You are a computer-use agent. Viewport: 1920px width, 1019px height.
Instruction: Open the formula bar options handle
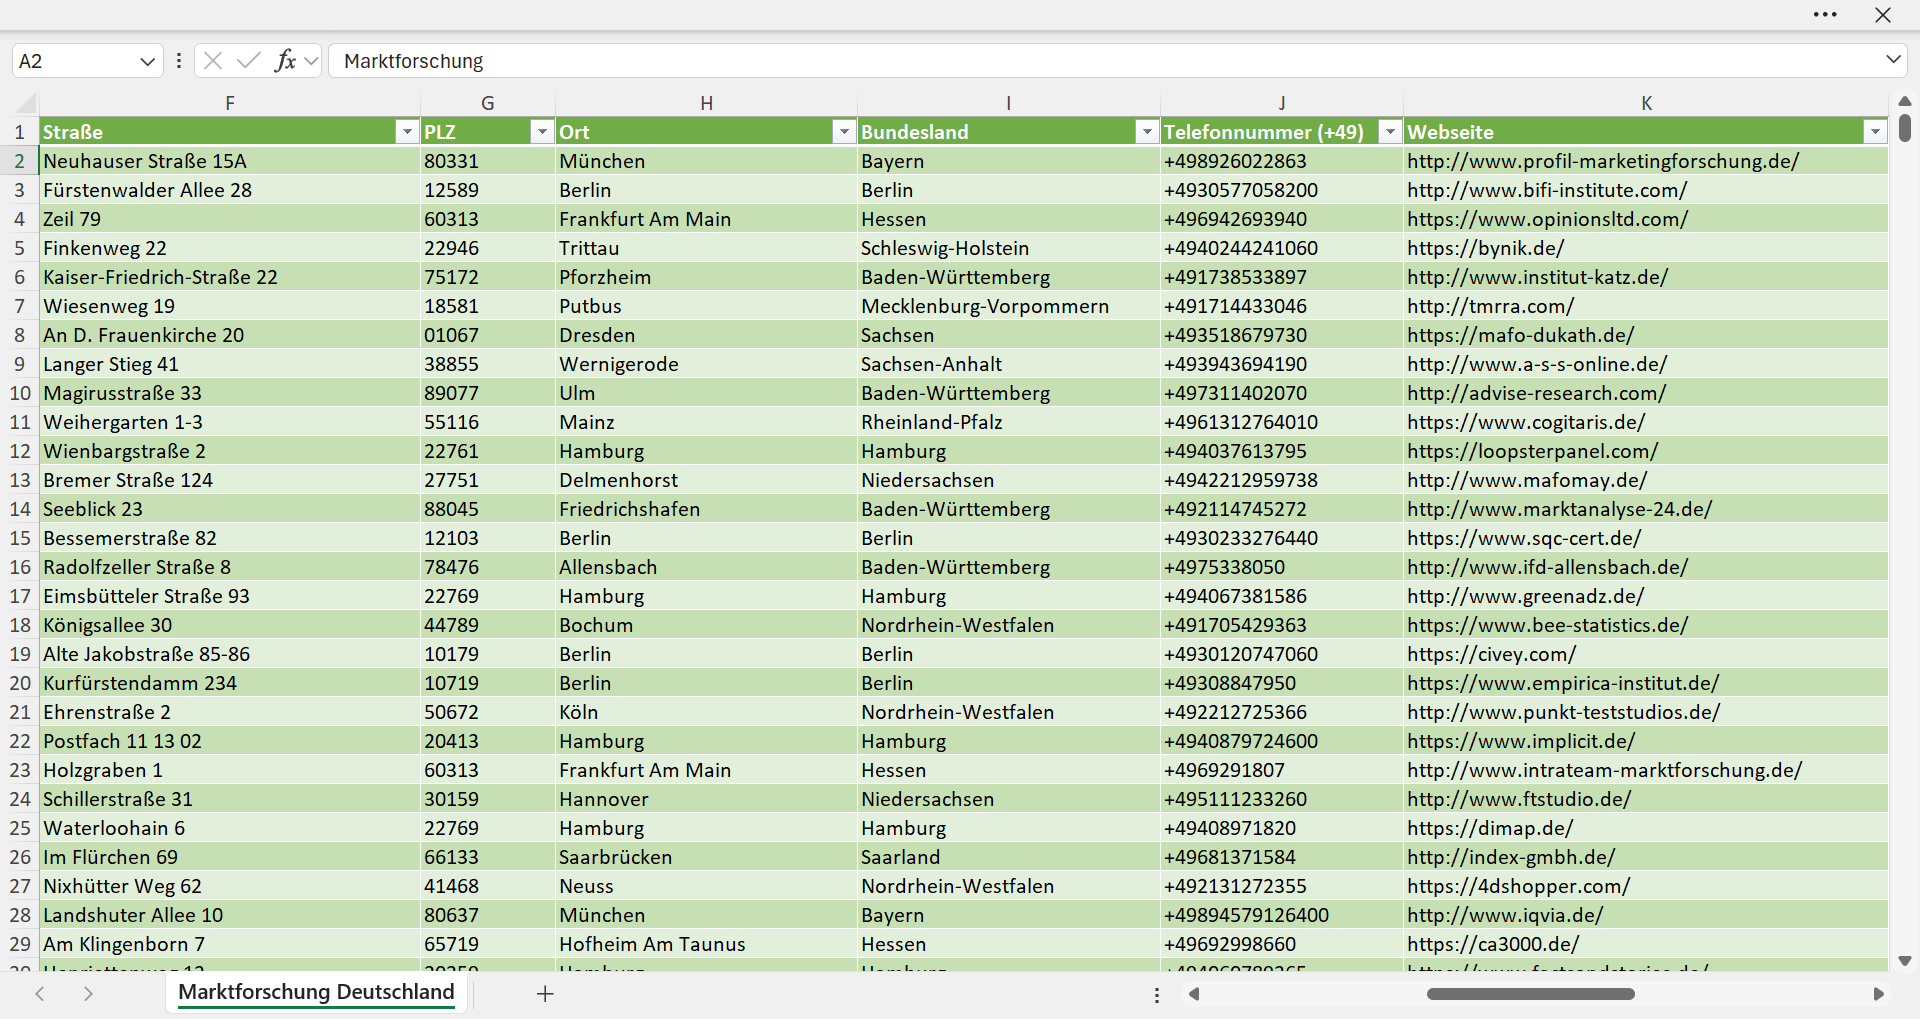coord(179,61)
